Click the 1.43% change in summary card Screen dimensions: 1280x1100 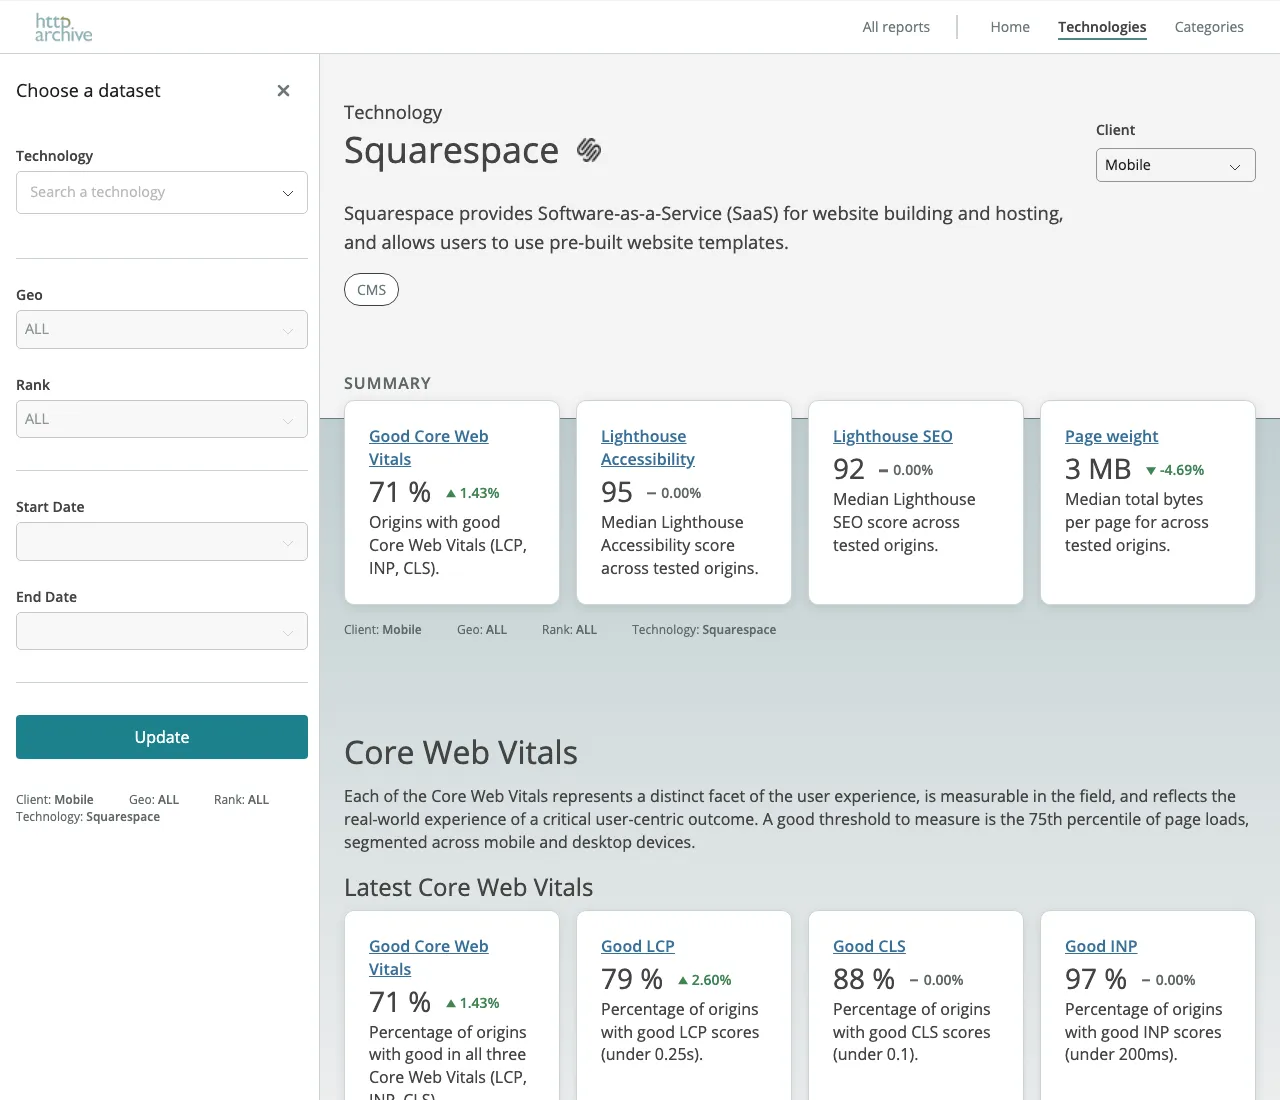click(473, 493)
